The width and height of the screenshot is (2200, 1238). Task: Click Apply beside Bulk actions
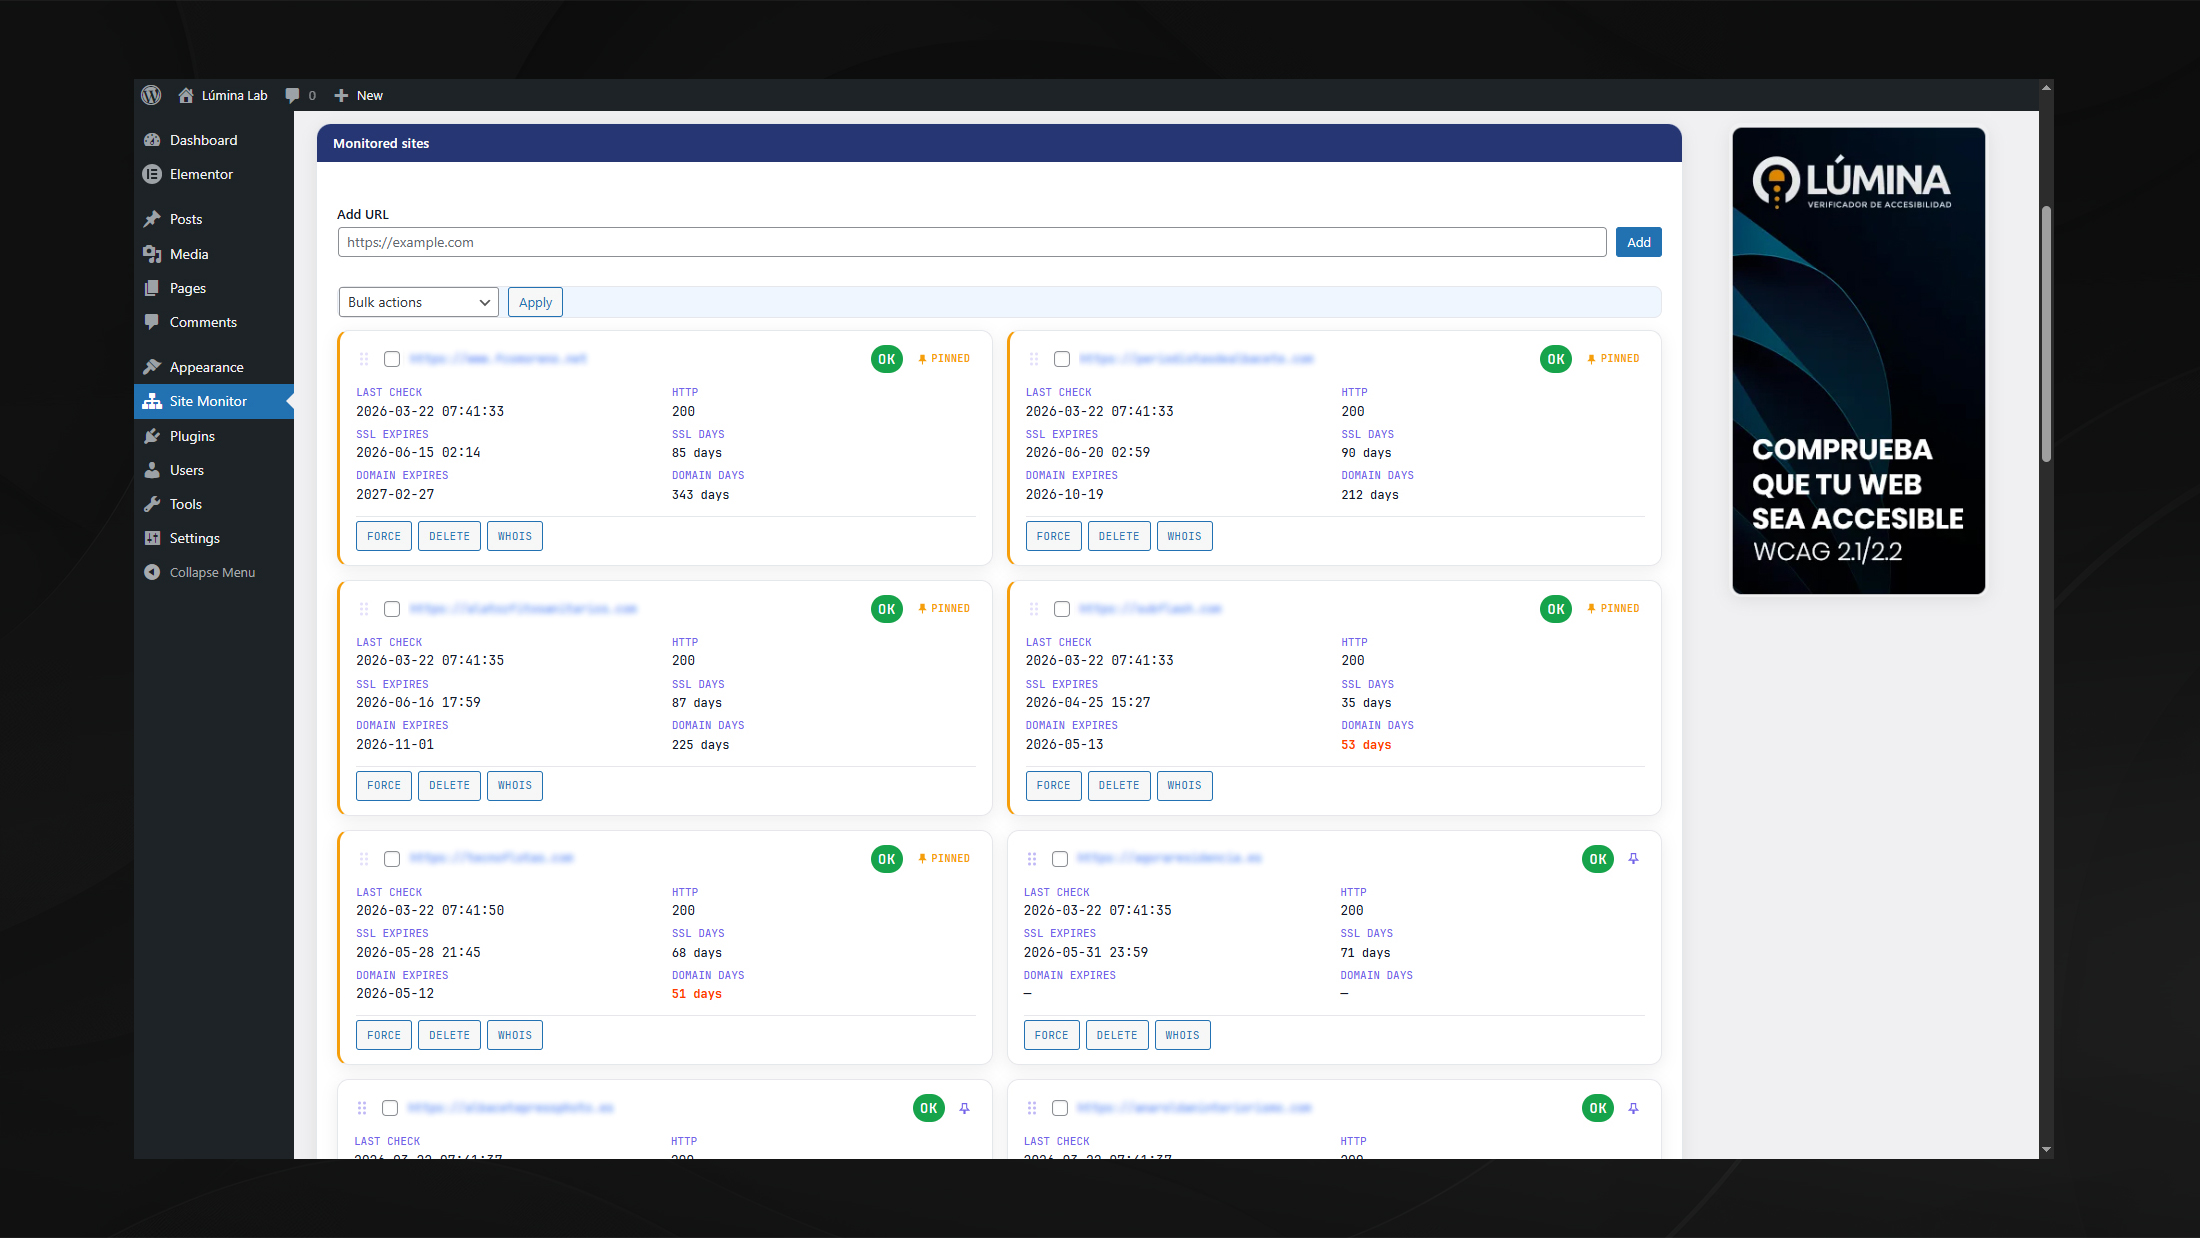pyautogui.click(x=535, y=302)
